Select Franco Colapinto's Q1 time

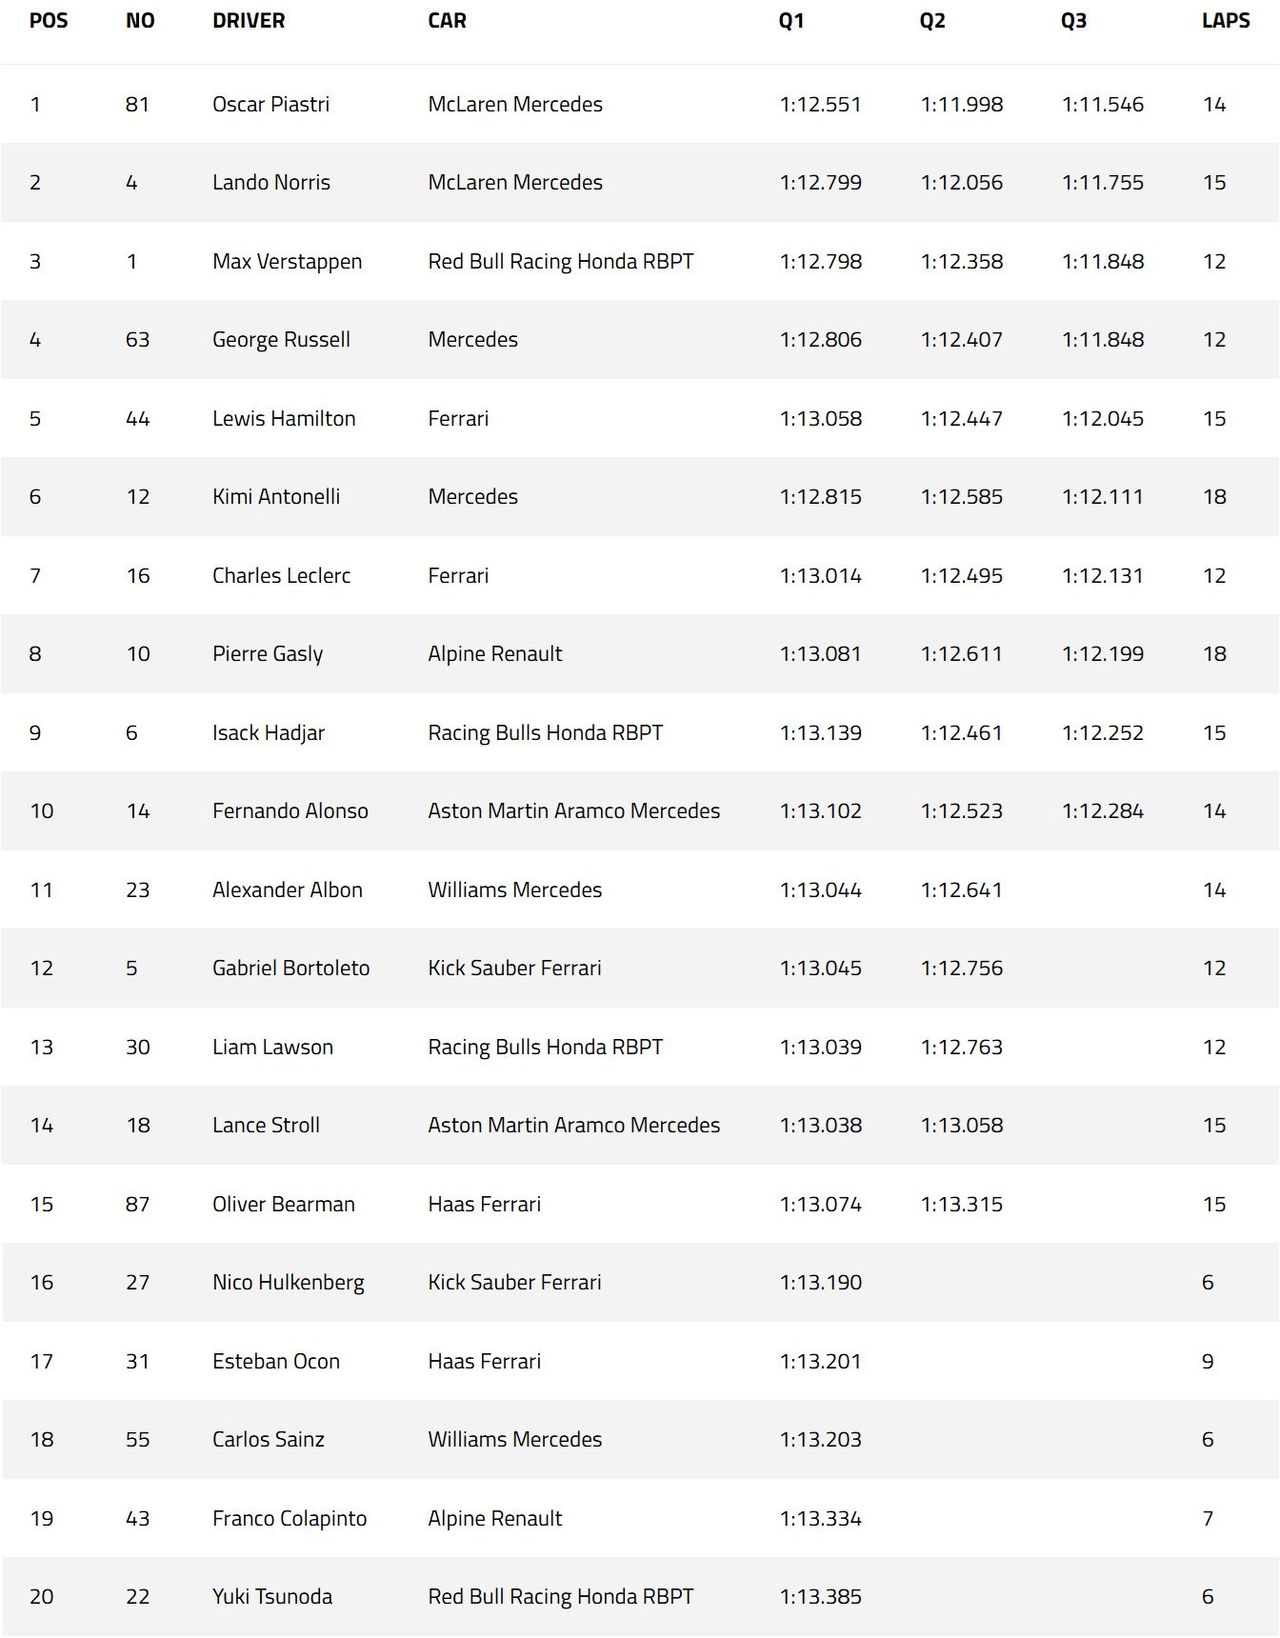point(820,1518)
